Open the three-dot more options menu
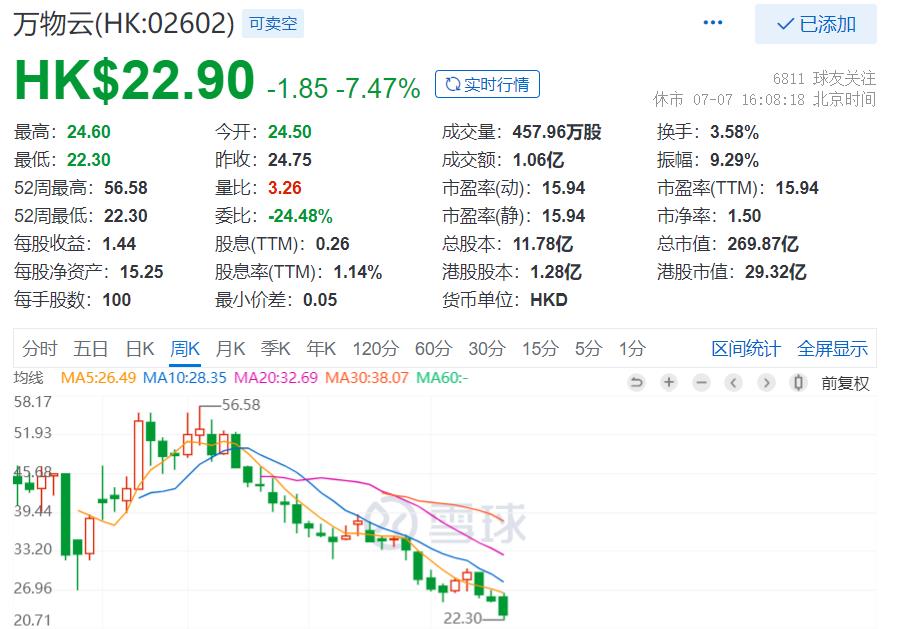 pos(712,23)
